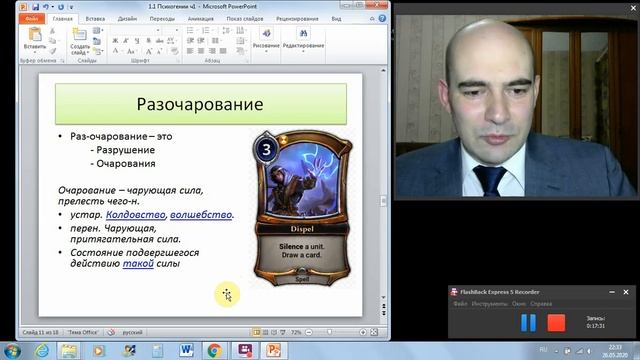Toggle text Shadow formatting
640x360 pixels.
coord(148,41)
